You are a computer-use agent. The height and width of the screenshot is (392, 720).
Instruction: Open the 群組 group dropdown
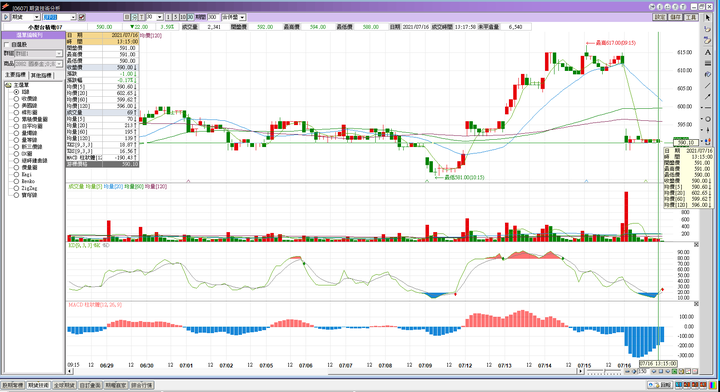click(59, 54)
